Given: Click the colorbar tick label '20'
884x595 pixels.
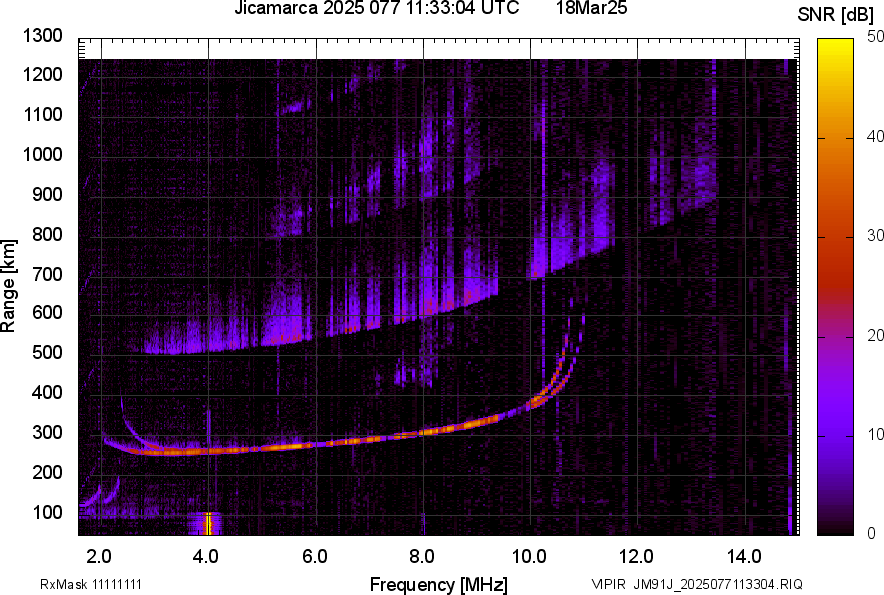Looking at the screenshot, I should coord(875,336).
